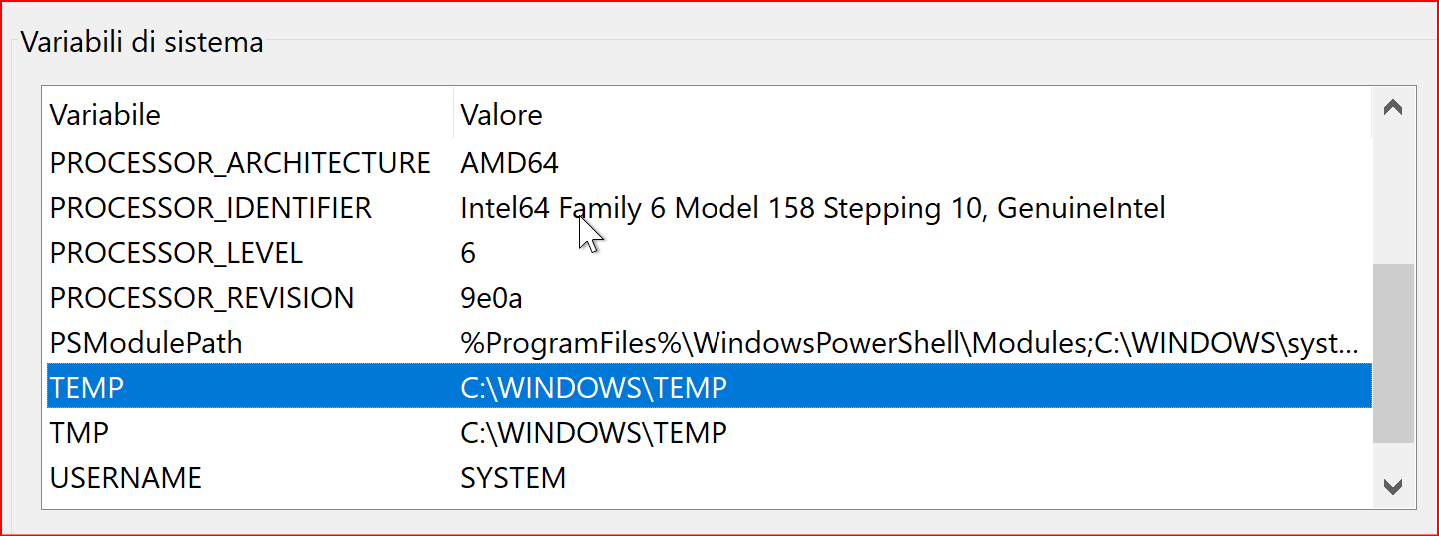Click the PSModulePath value text
This screenshot has height=536, width=1439.
click(910, 344)
